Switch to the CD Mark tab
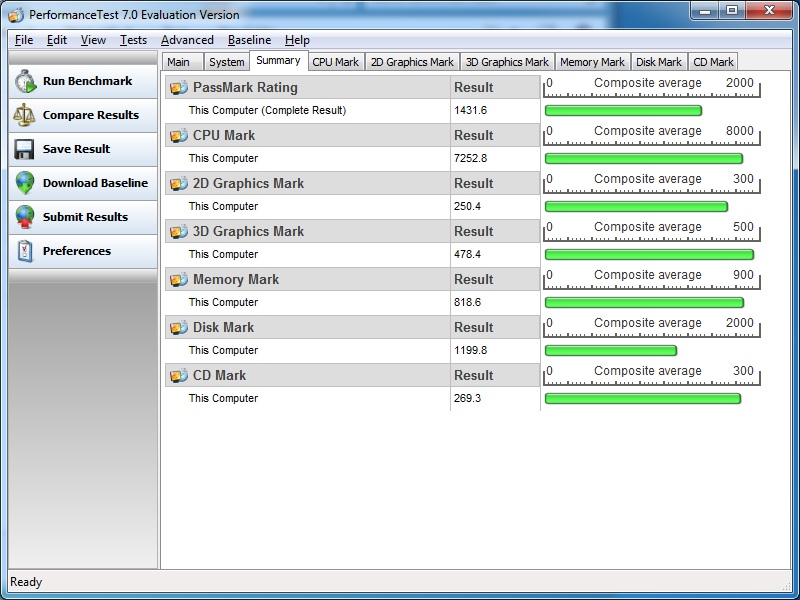Image resolution: width=800 pixels, height=600 pixels. click(713, 62)
